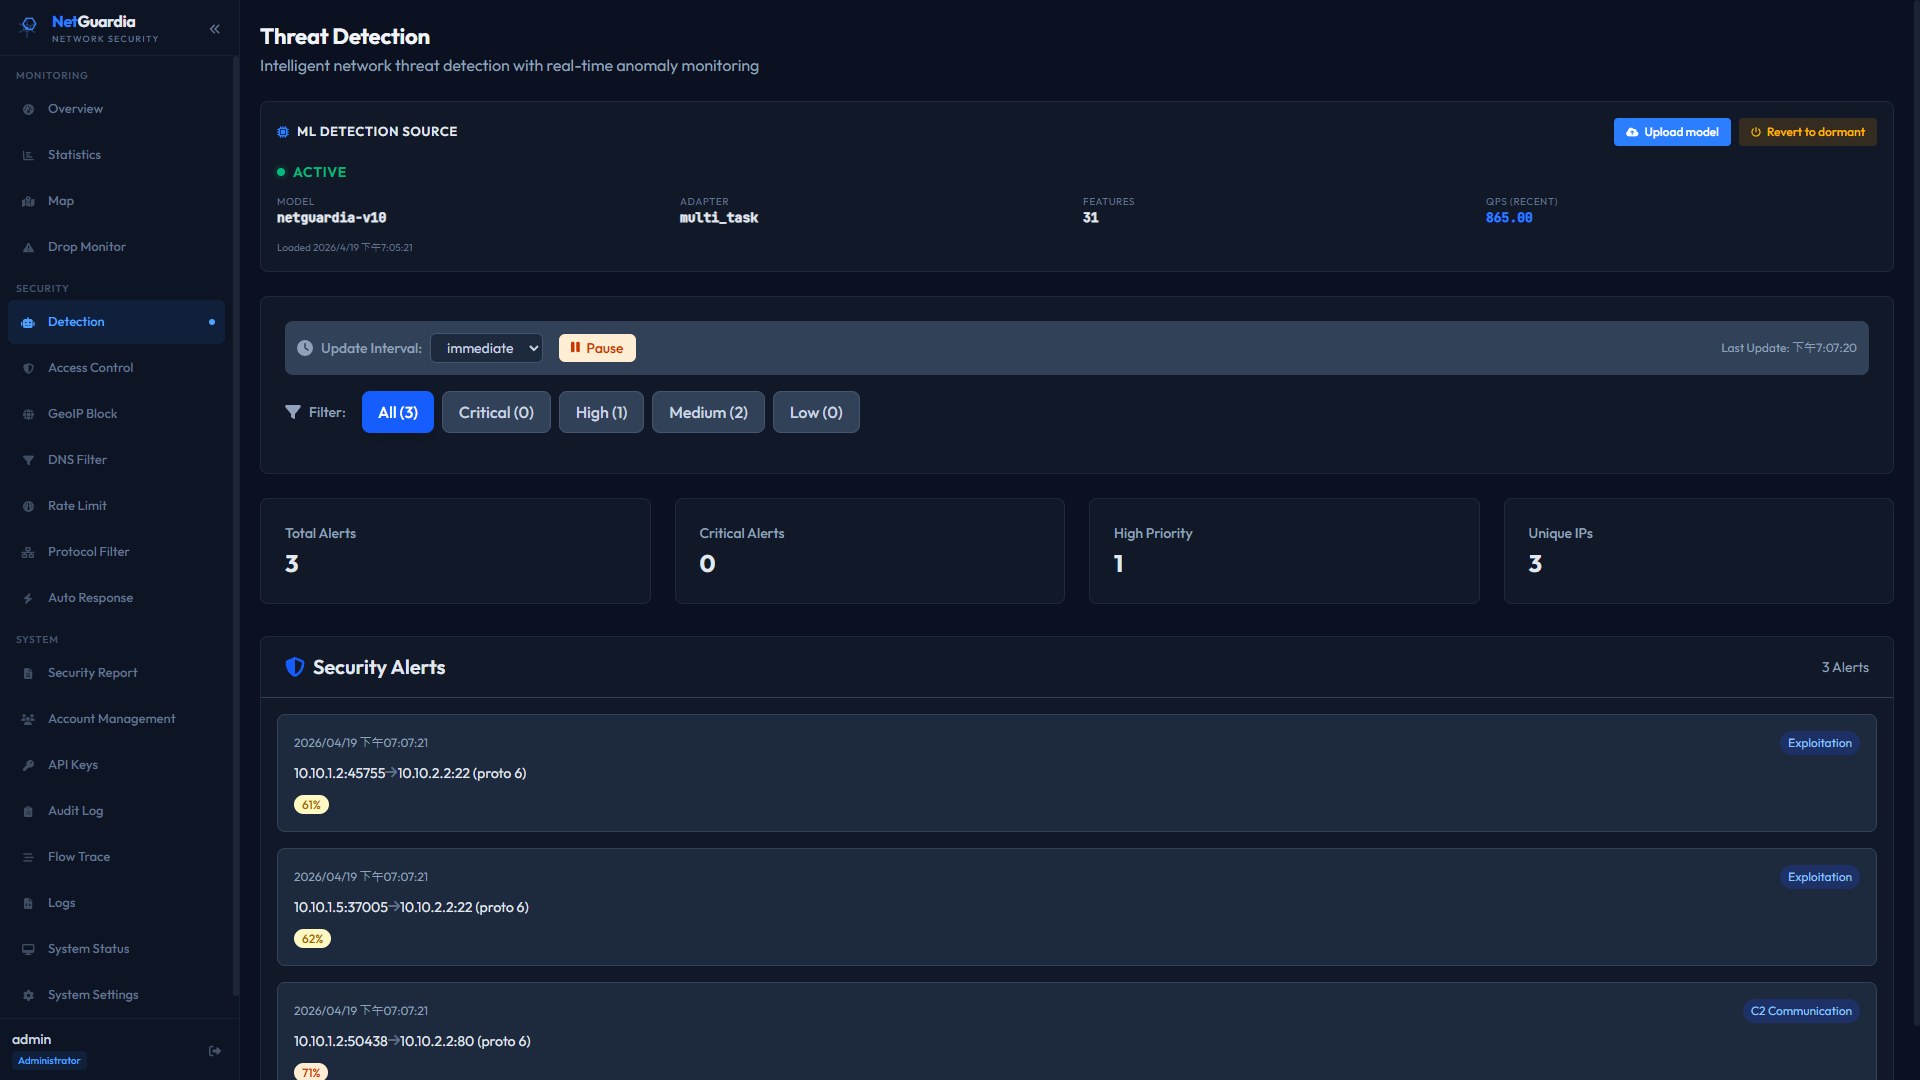The height and width of the screenshot is (1080, 1920).
Task: Open the Statistics page
Action: coord(116,155)
